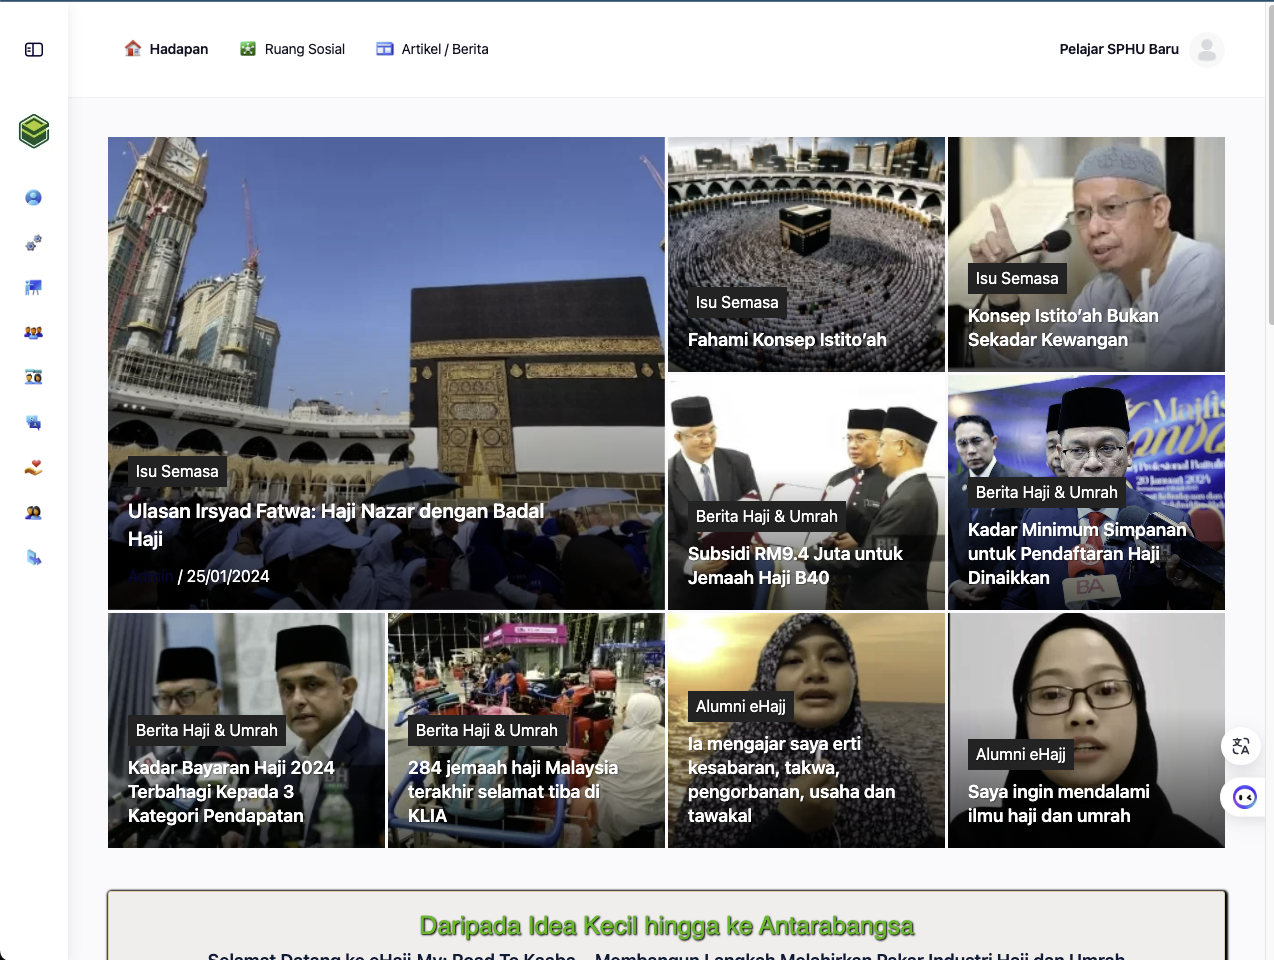The width and height of the screenshot is (1274, 960).
Task: Open the Artikel / Berita menu
Action: (432, 49)
